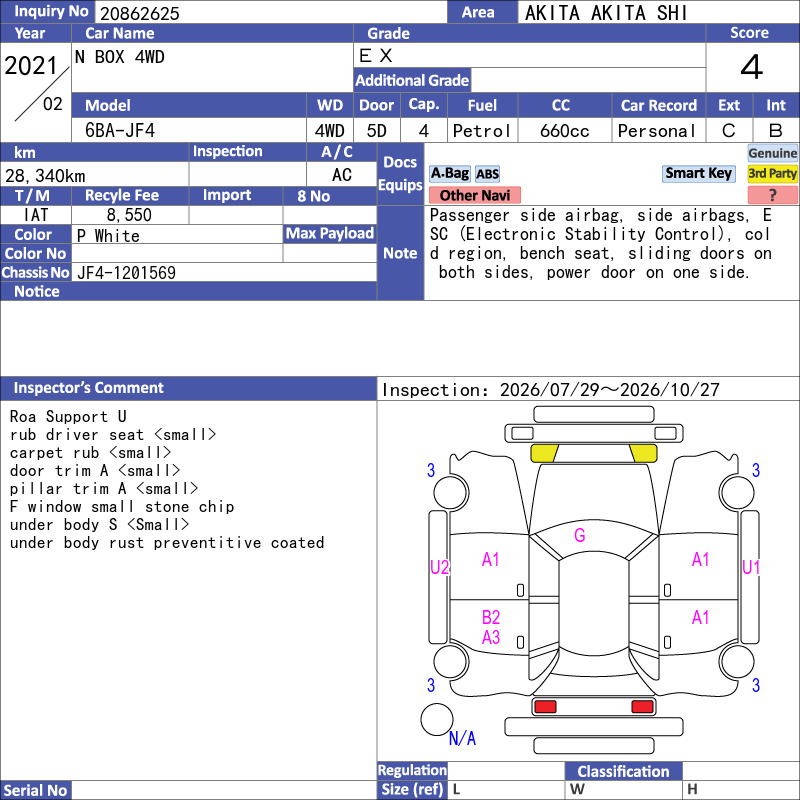The height and width of the screenshot is (800, 800).
Task: Click the left red tail light on diagram
Action: tap(545, 707)
